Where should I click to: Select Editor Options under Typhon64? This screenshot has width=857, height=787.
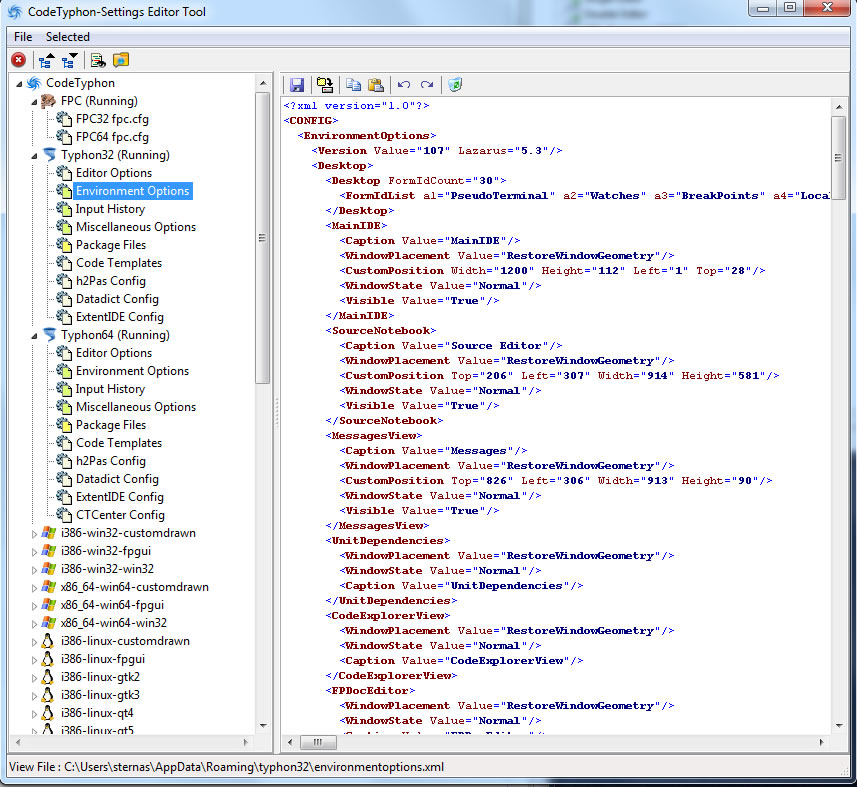click(114, 353)
